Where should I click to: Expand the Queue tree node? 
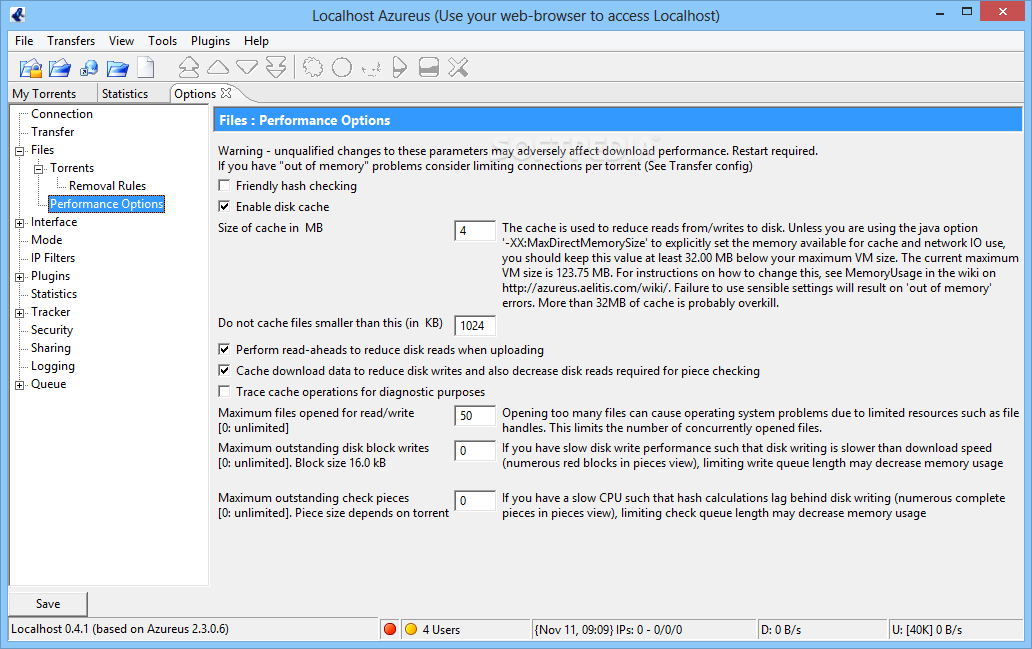click(x=20, y=385)
